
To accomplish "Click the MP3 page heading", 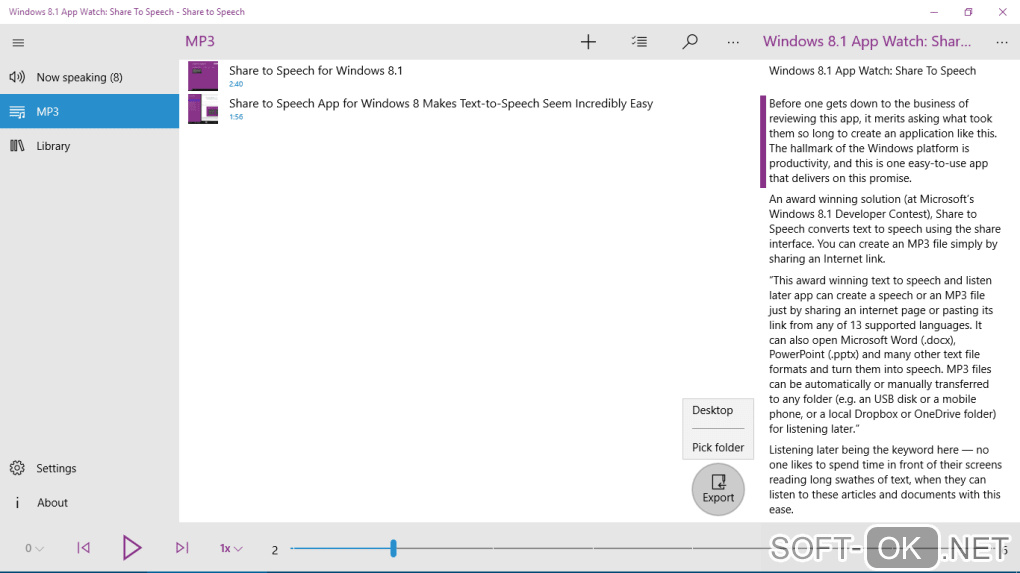I will (200, 41).
